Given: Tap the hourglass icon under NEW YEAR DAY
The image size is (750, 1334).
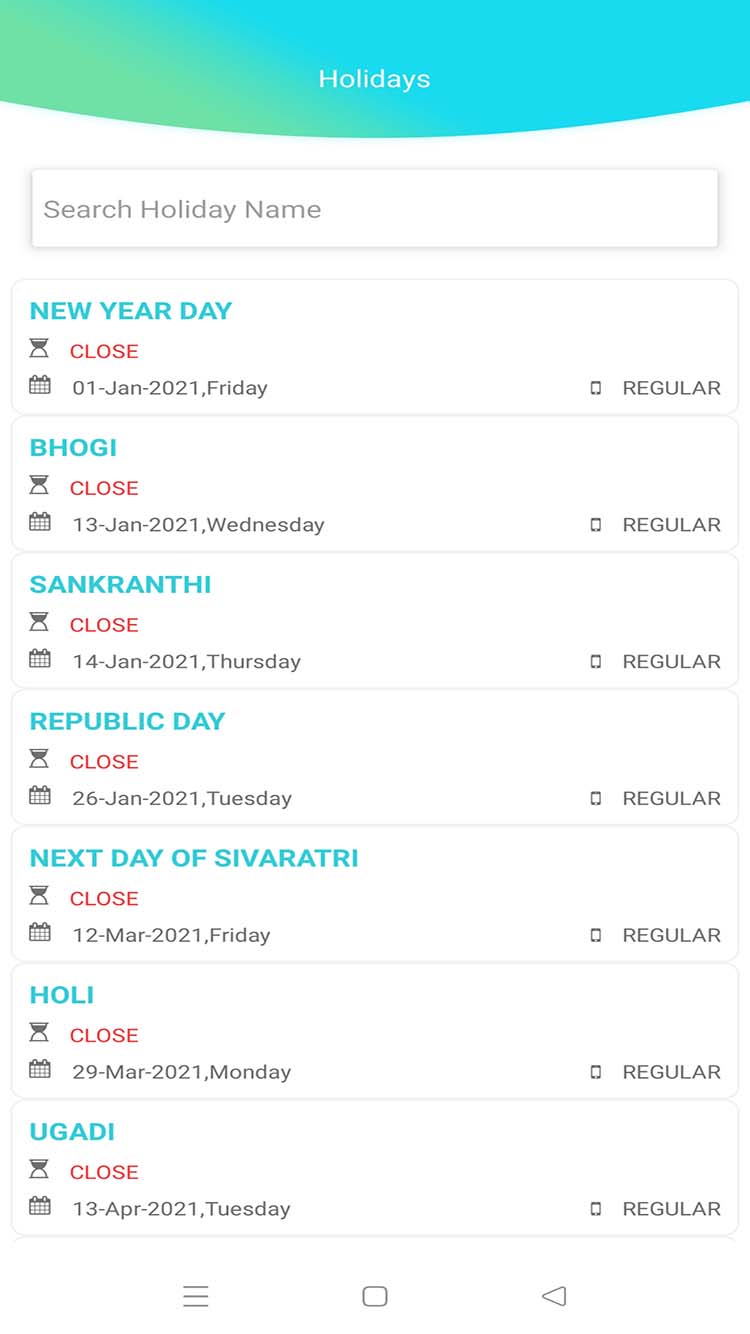Looking at the screenshot, I should [x=39, y=349].
